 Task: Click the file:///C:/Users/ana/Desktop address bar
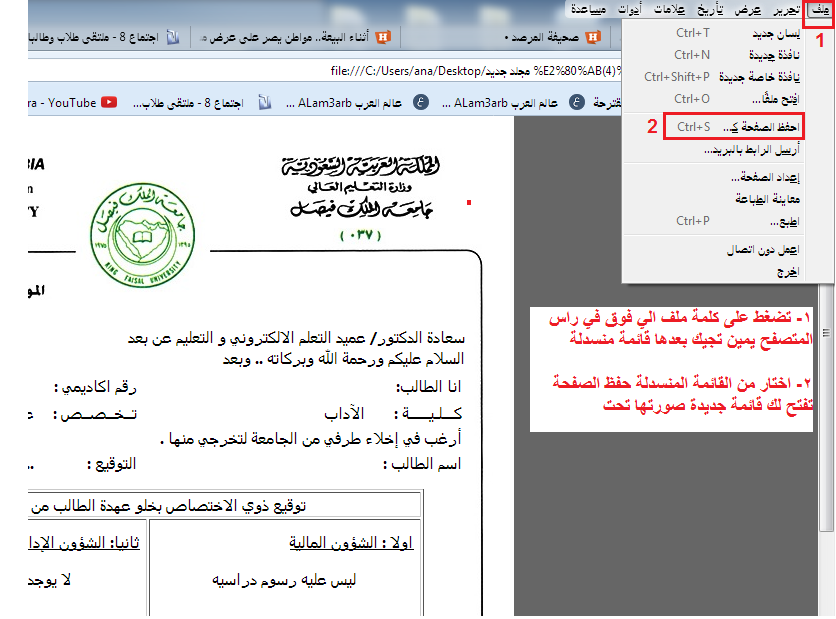[324, 71]
